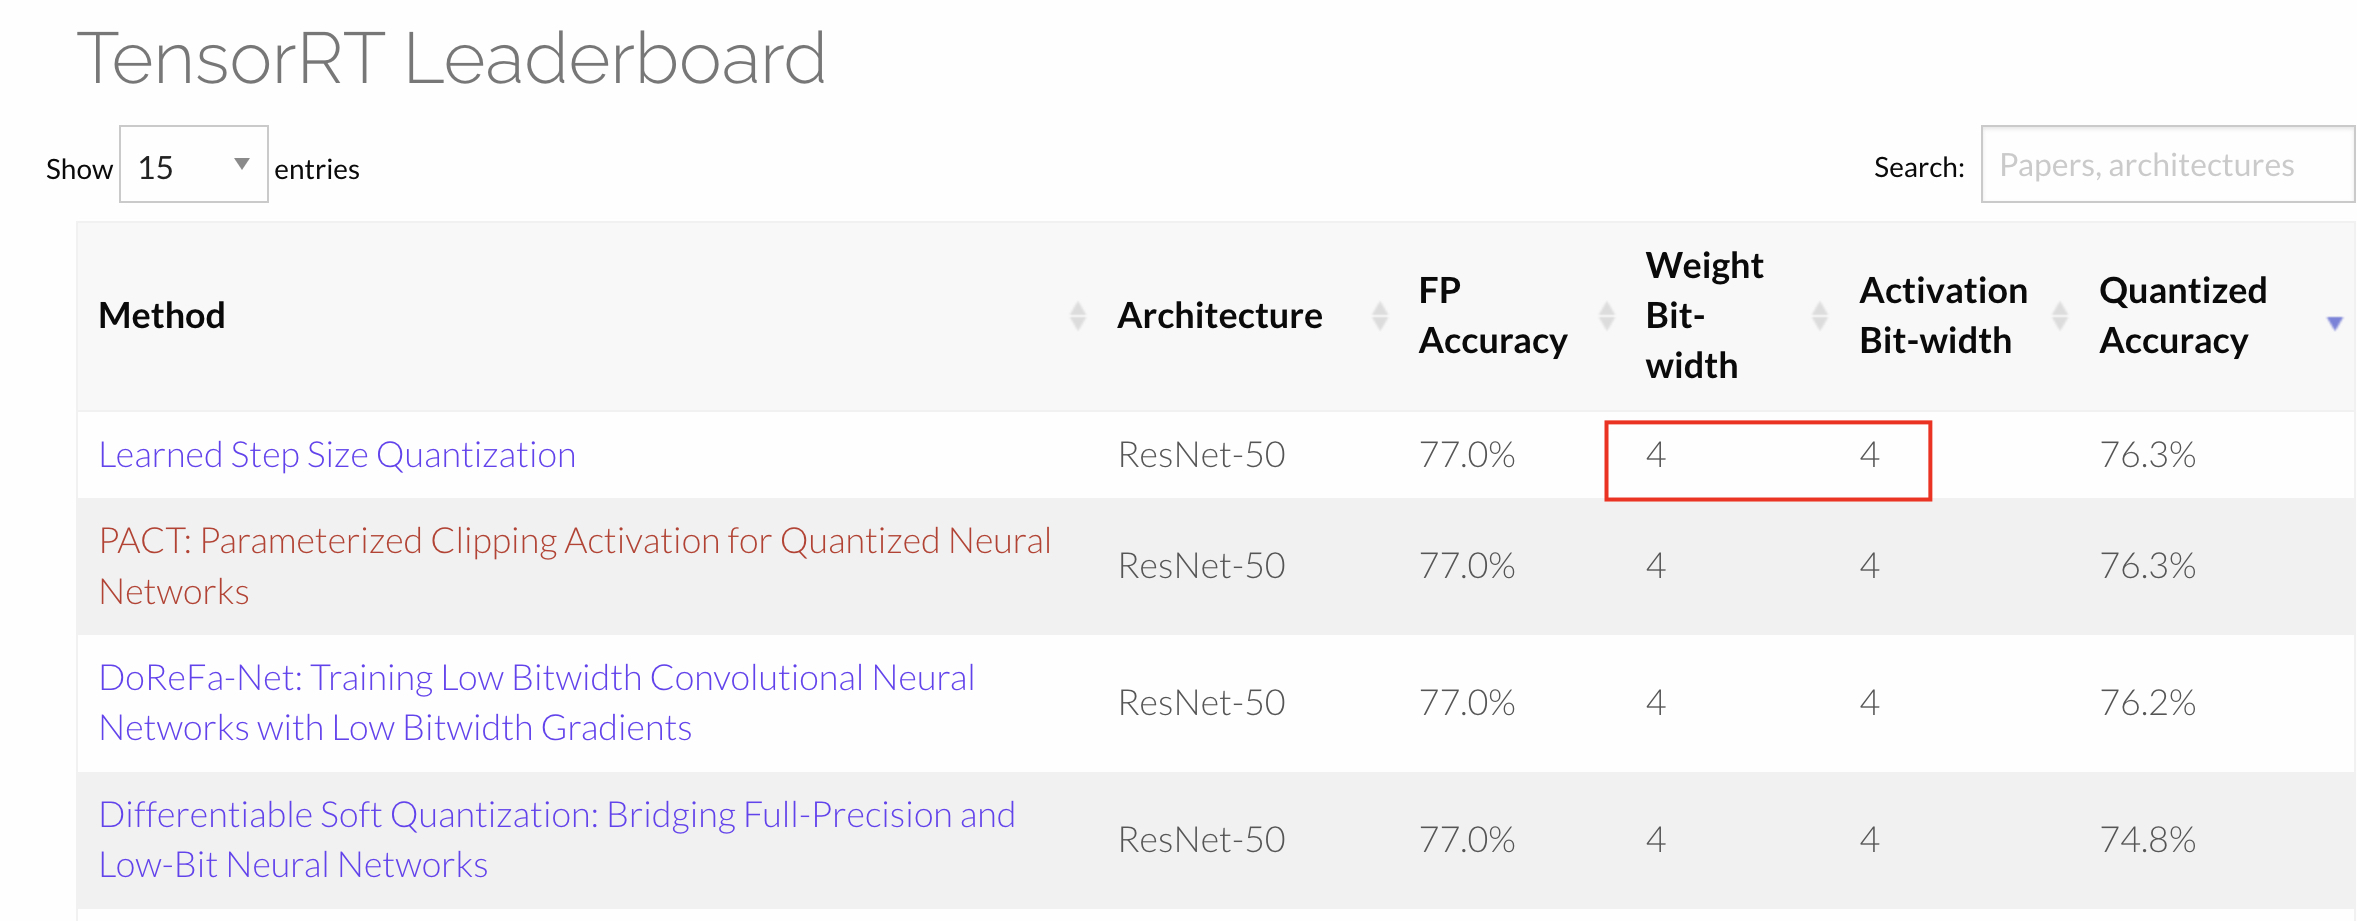Click the Method column header
This screenshot has width=2357, height=921.
pyautogui.click(x=162, y=316)
